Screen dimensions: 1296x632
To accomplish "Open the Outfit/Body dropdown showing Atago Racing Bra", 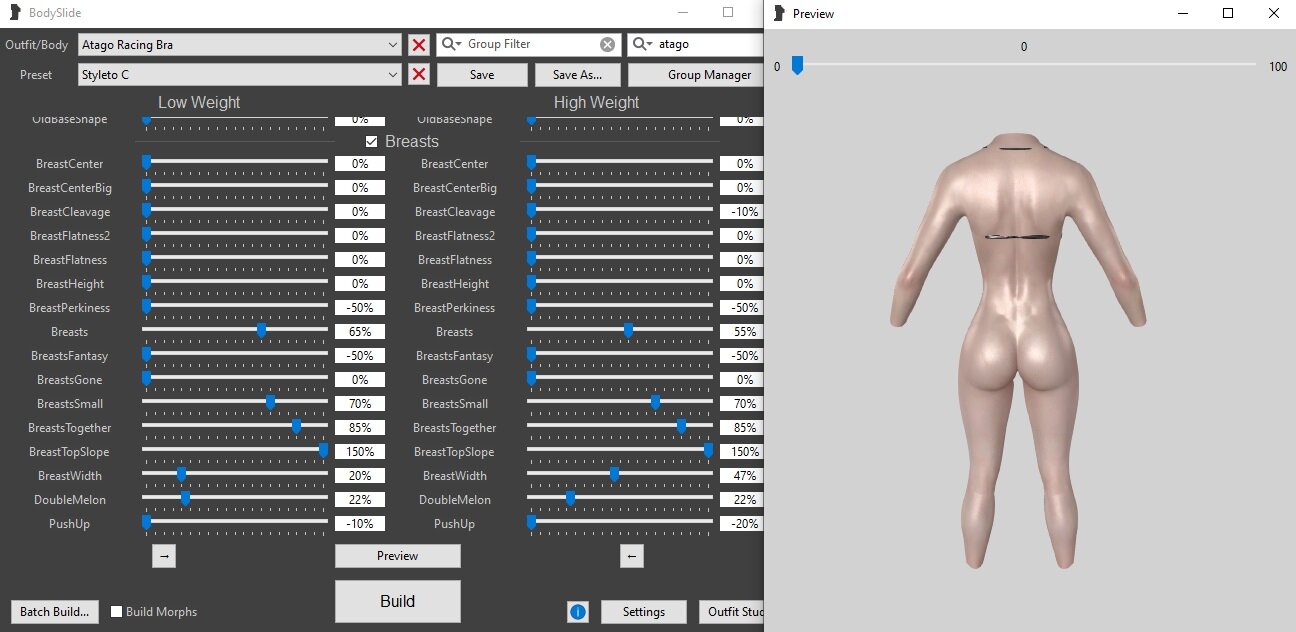I will click(240, 45).
